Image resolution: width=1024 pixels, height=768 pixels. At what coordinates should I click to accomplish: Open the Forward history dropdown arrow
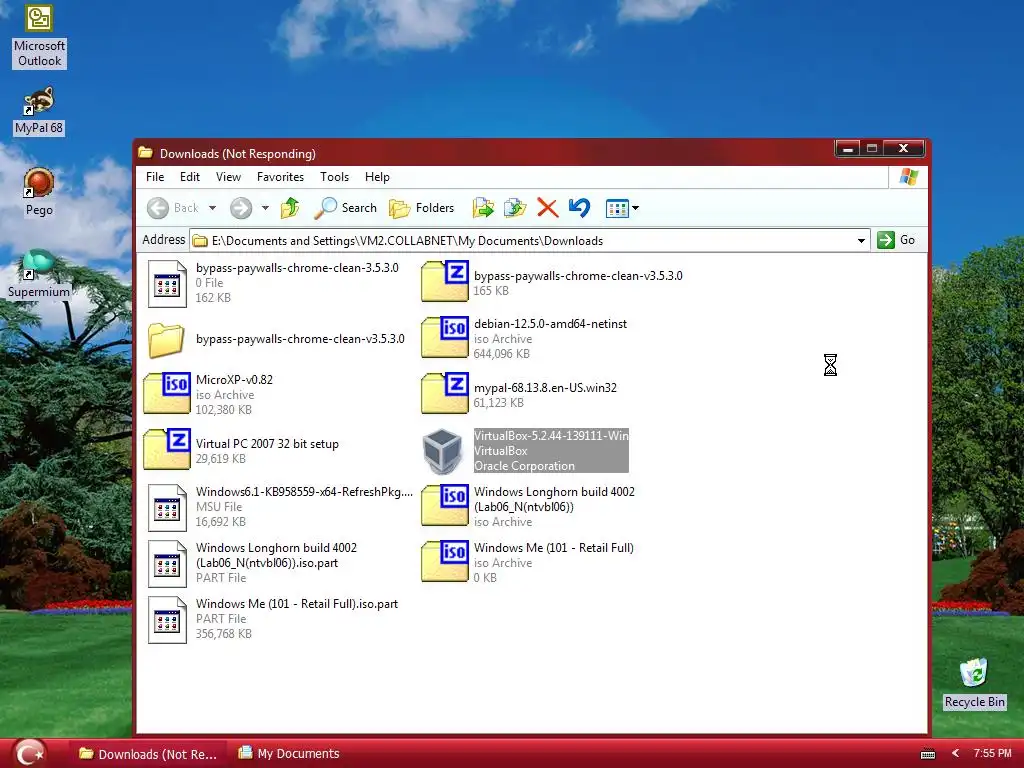265,208
